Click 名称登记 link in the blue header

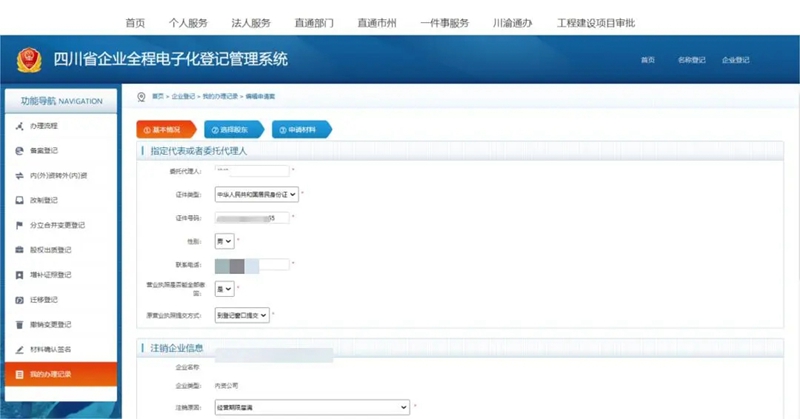tap(691, 60)
